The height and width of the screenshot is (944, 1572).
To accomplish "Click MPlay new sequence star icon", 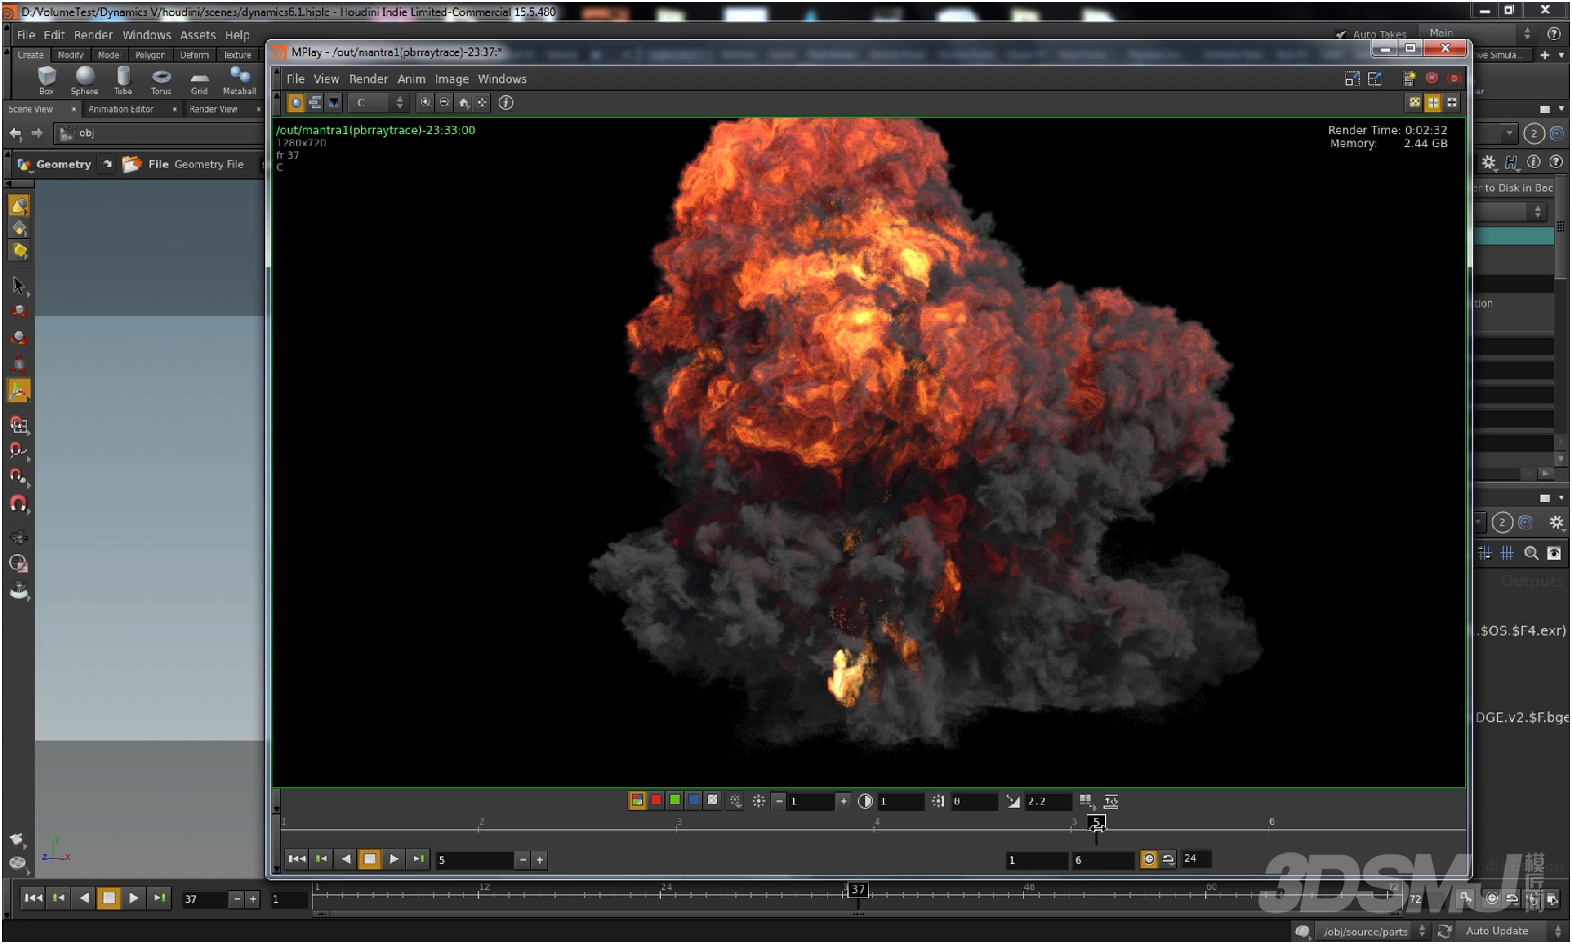I will coord(1409,78).
